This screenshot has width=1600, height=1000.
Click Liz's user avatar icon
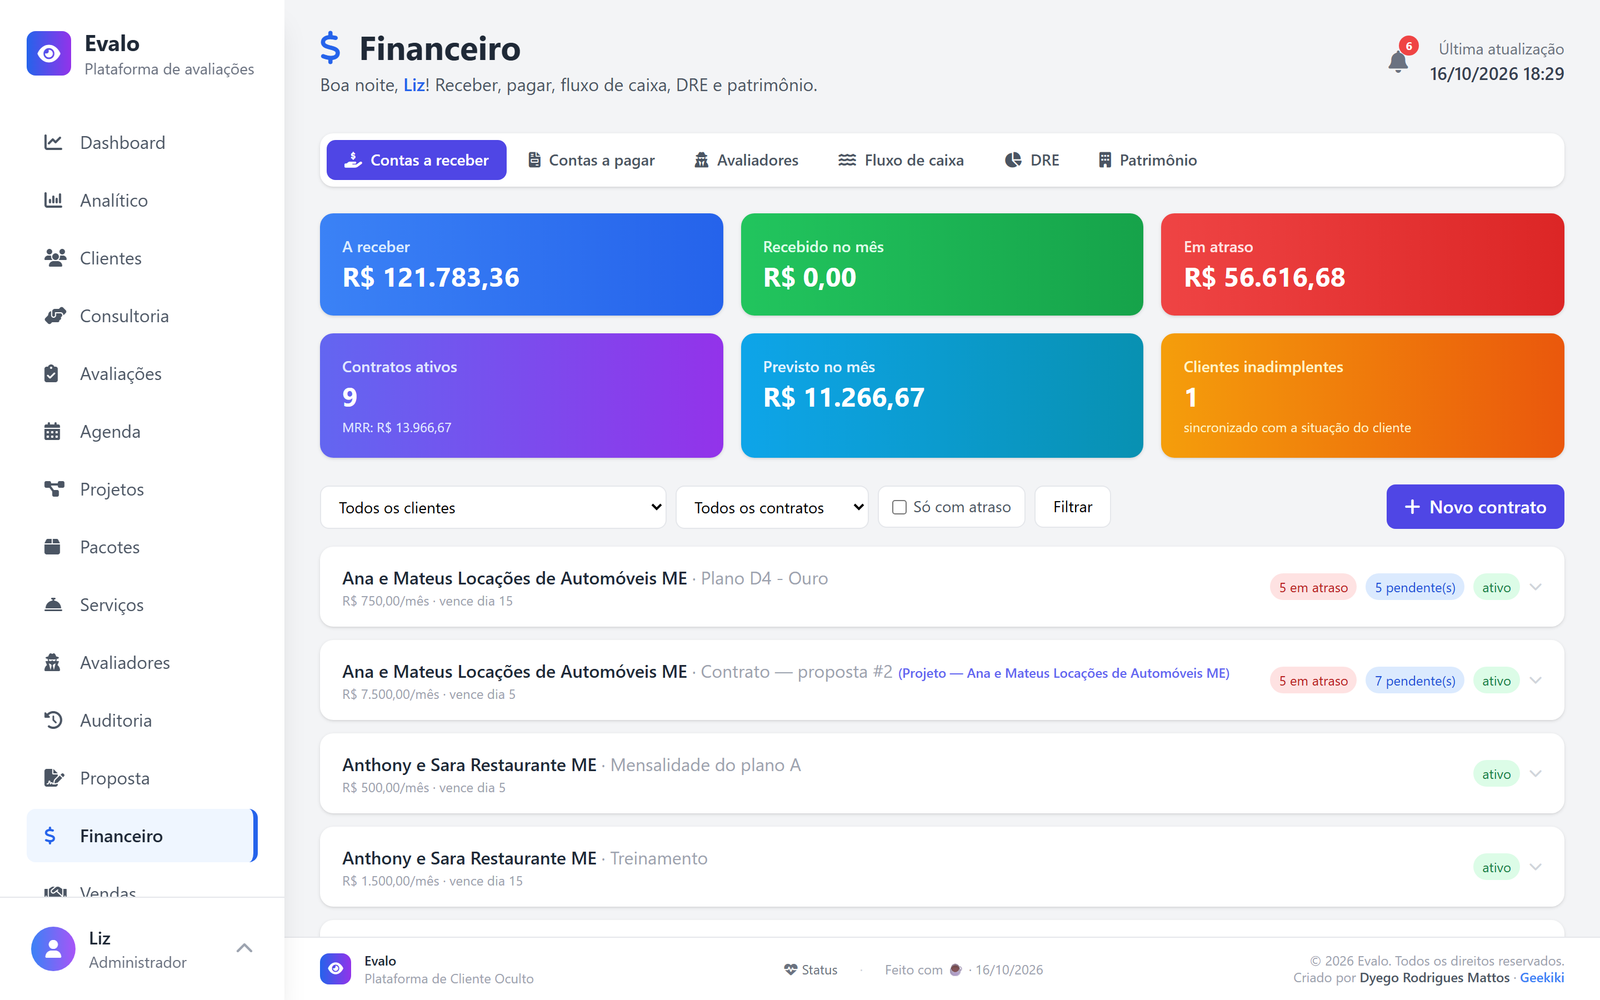coord(53,949)
